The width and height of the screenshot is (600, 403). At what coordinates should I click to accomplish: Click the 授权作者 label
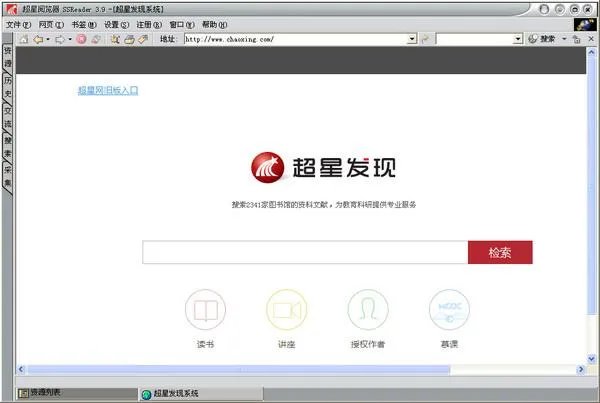point(368,344)
